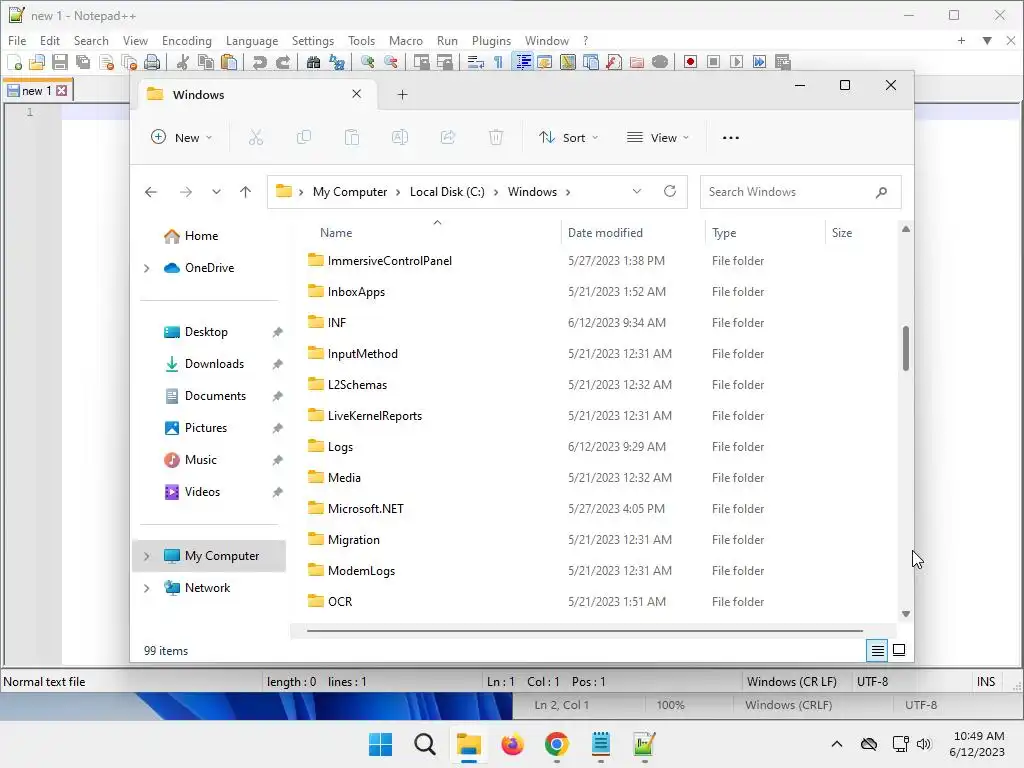Click Zoom Out magnifier in Notepad++

[391, 62]
